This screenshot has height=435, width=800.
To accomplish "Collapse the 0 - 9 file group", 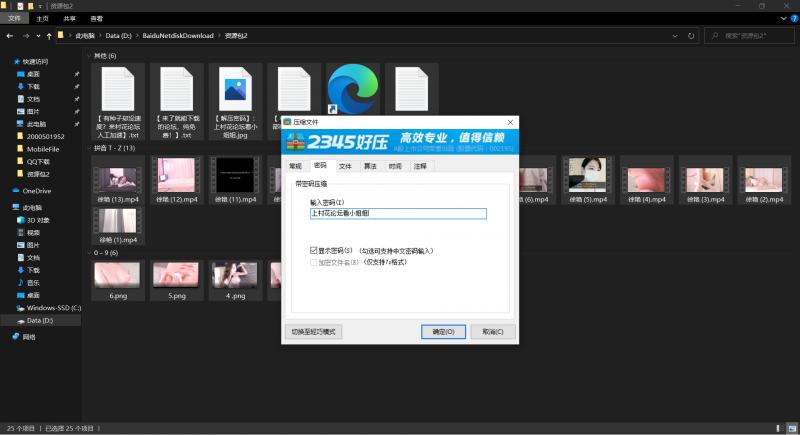I will pos(89,253).
